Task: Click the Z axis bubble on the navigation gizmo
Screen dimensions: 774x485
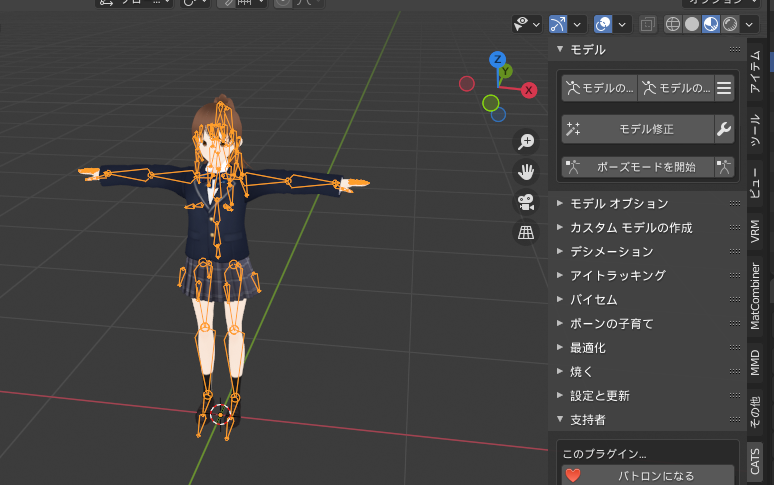Action: click(x=497, y=59)
